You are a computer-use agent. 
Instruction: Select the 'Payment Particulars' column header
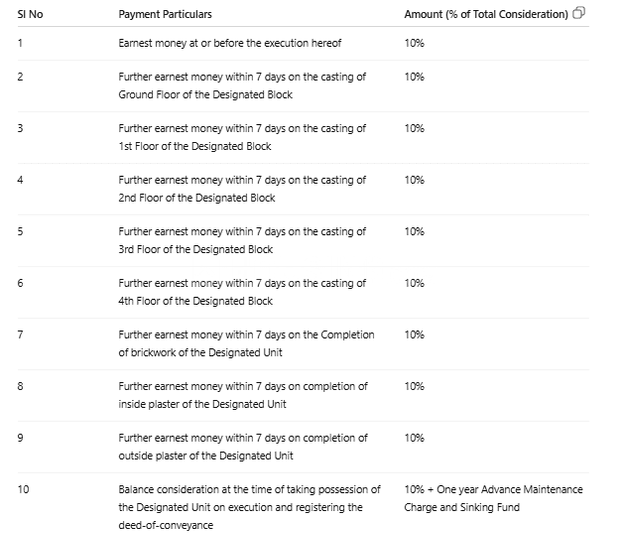(x=165, y=14)
